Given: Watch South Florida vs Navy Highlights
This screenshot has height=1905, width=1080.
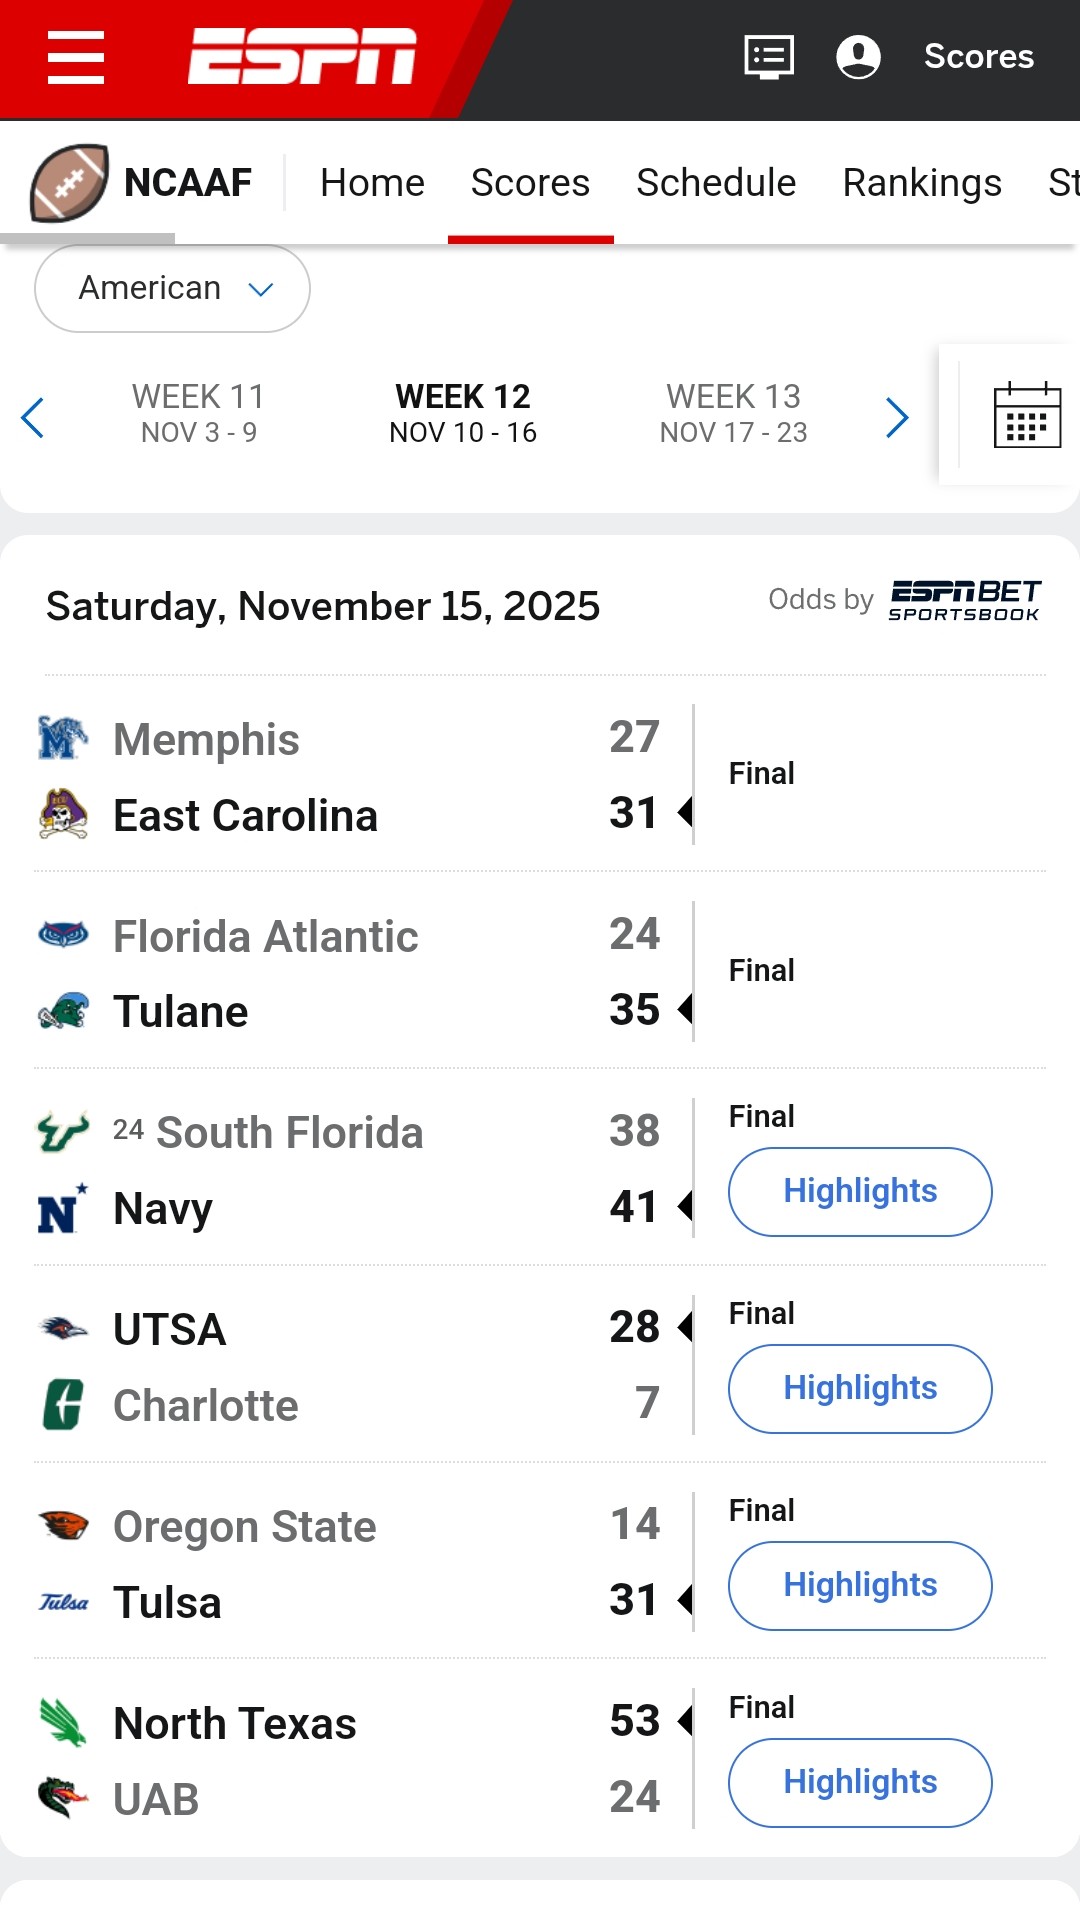Looking at the screenshot, I should (x=860, y=1191).
